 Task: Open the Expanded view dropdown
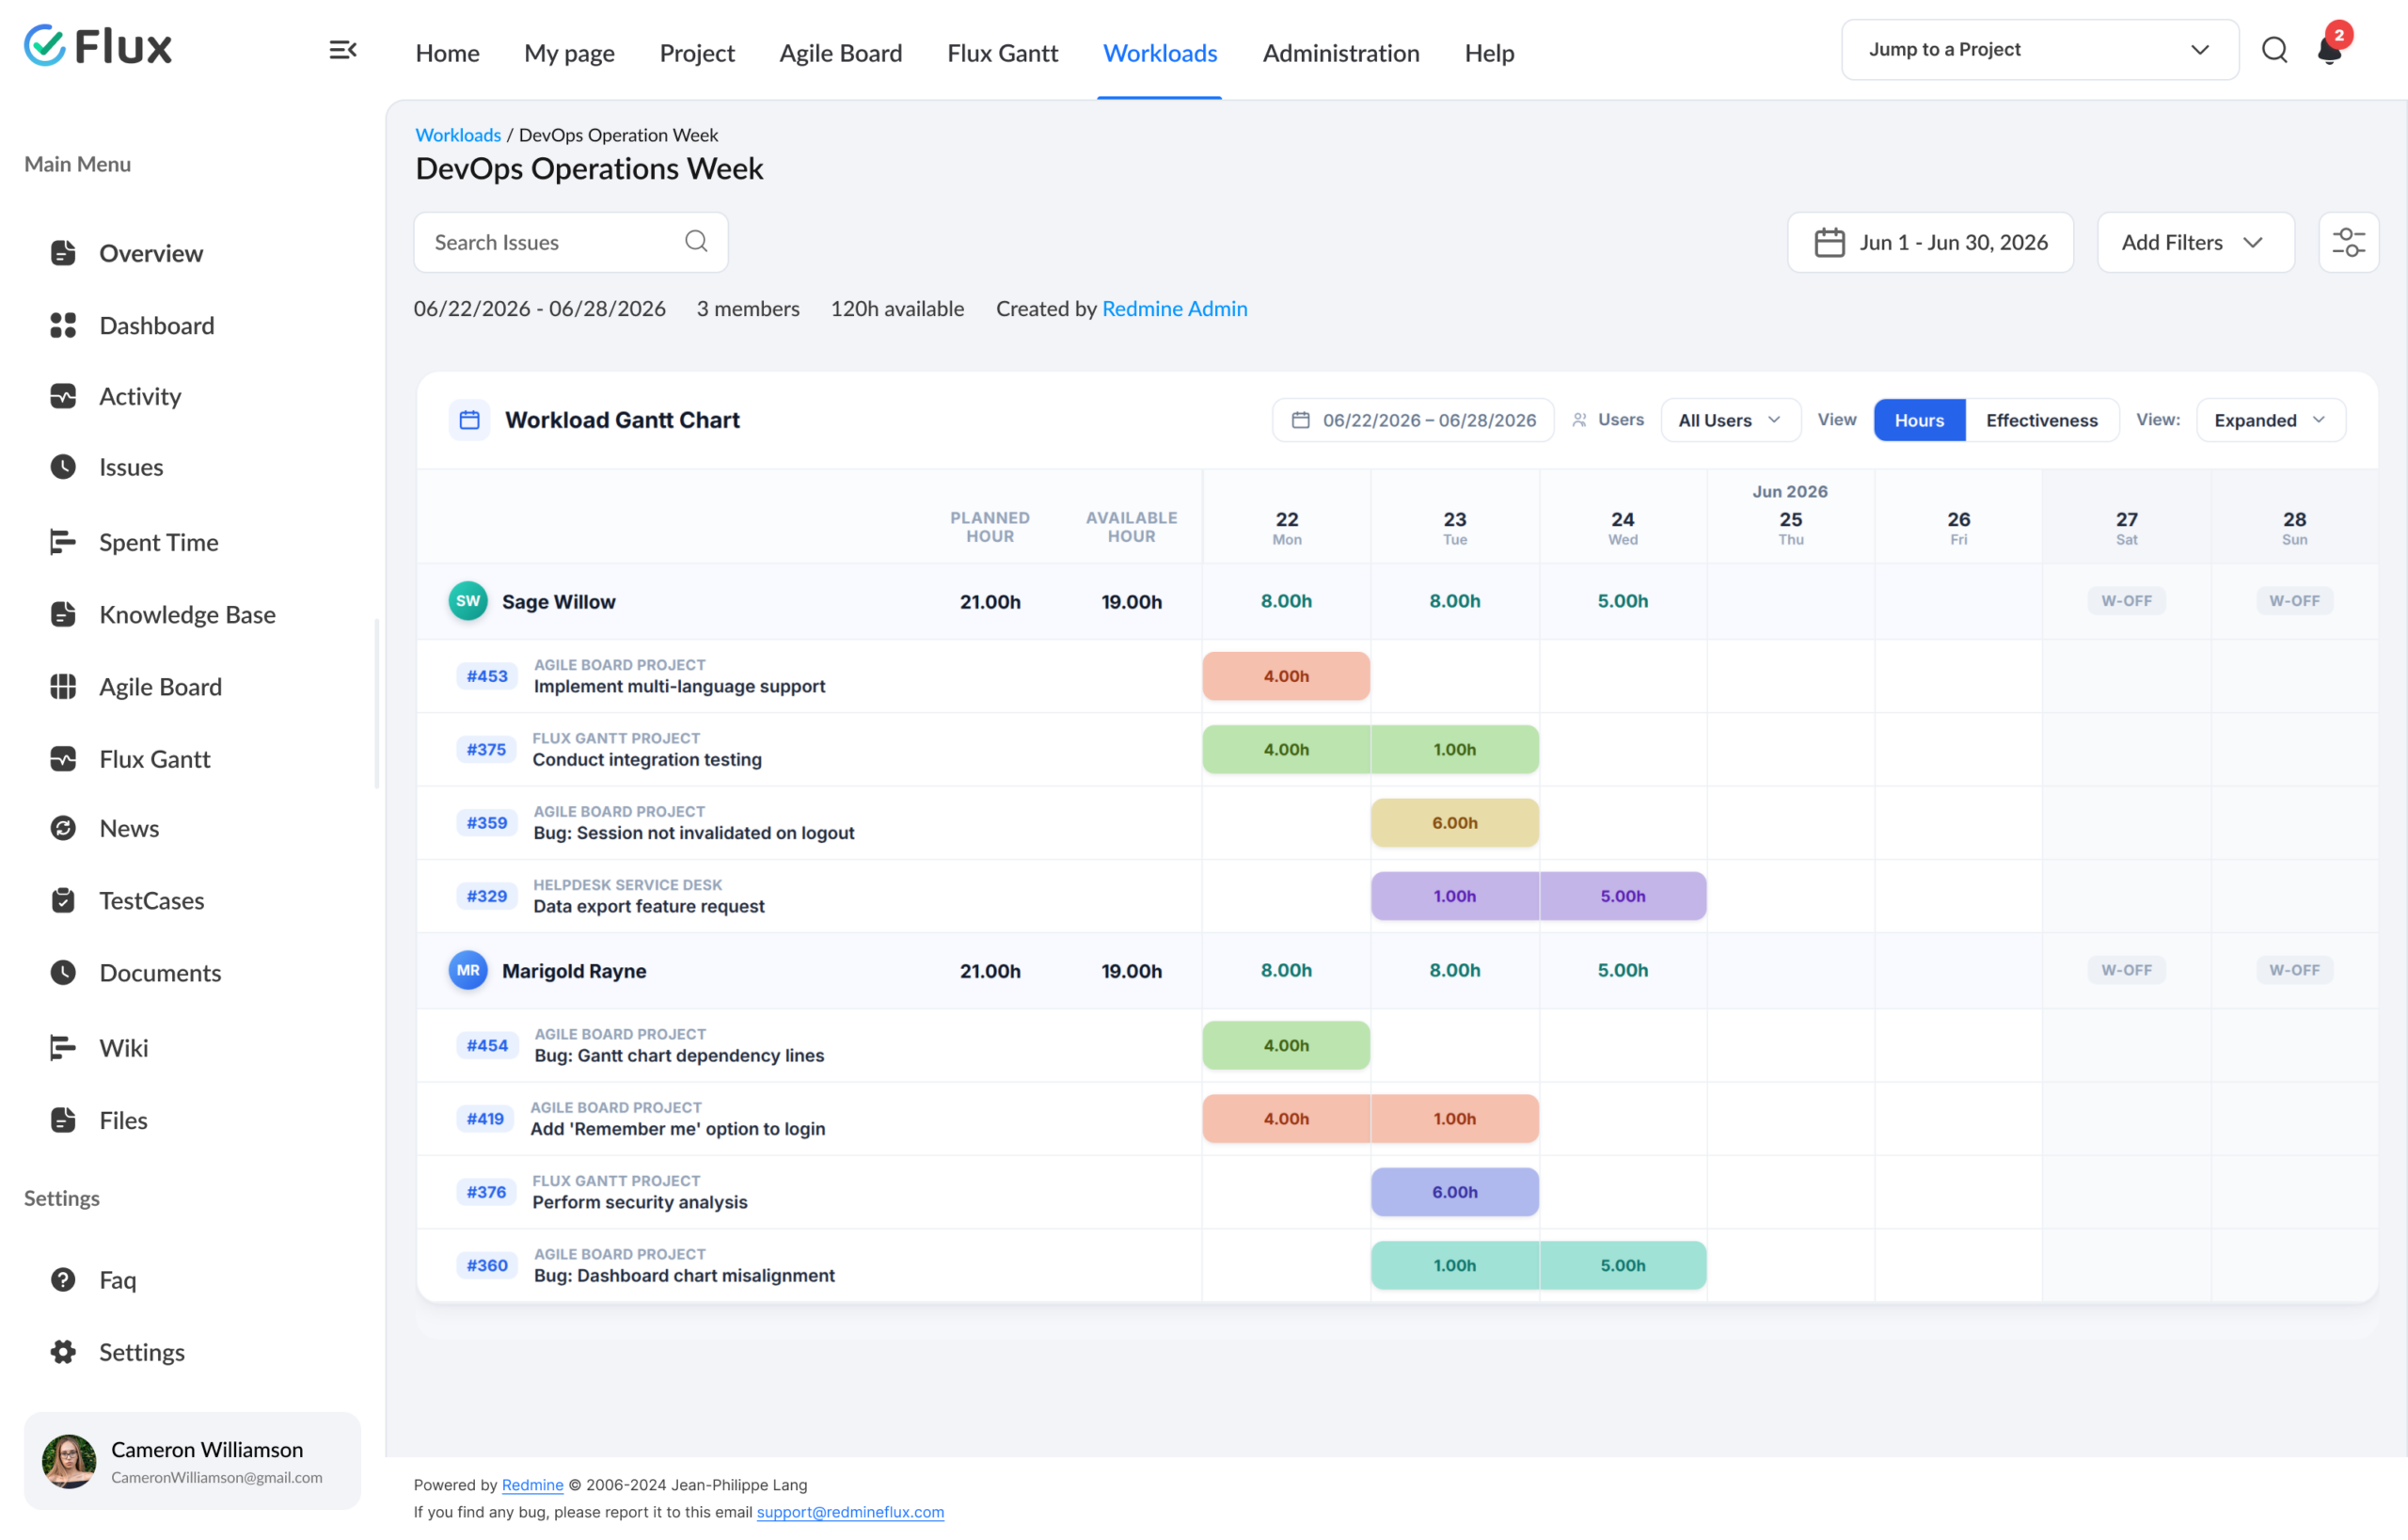pos(2270,420)
